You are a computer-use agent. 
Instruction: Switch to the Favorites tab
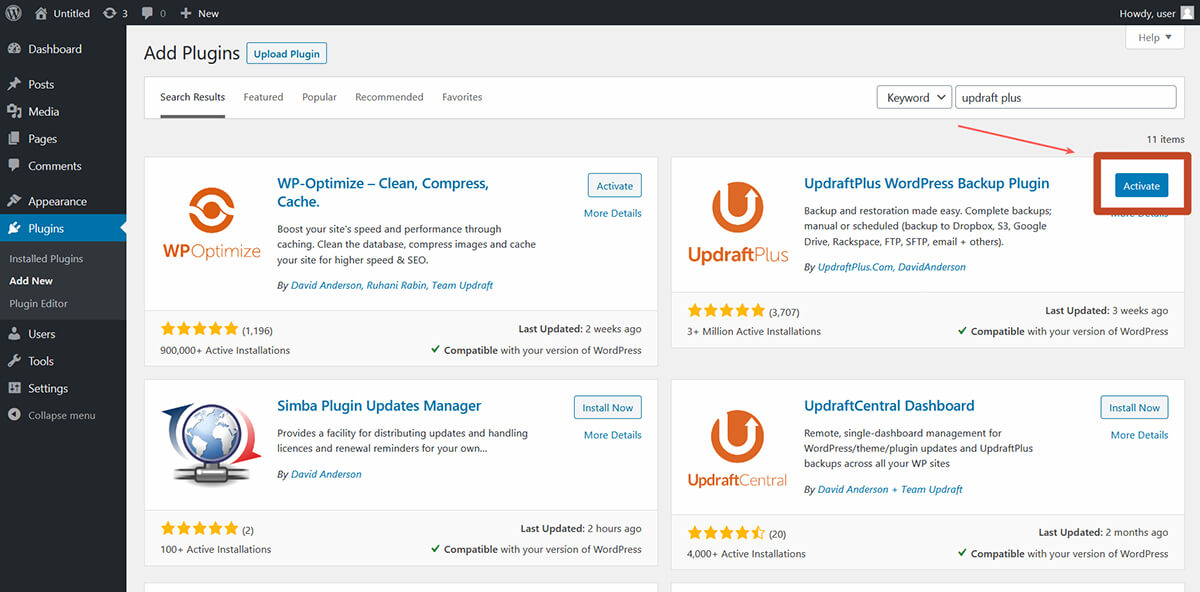pos(462,97)
